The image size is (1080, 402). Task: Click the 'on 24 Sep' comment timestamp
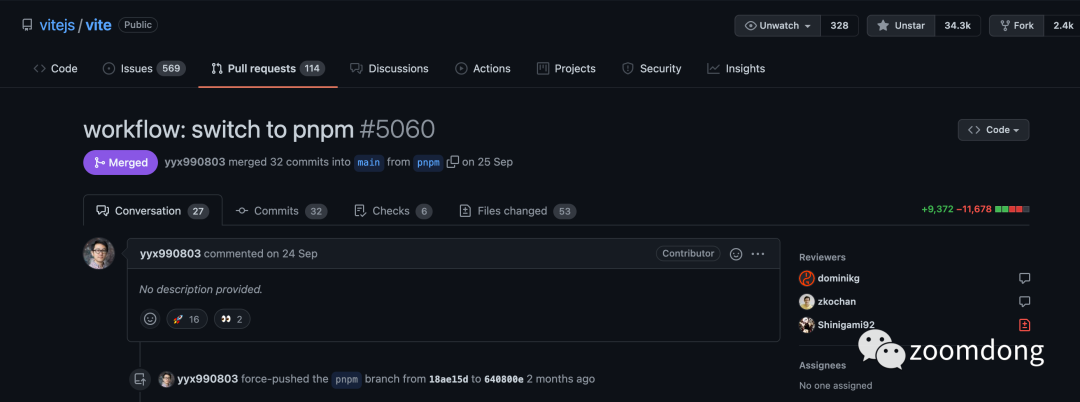tap(292, 253)
